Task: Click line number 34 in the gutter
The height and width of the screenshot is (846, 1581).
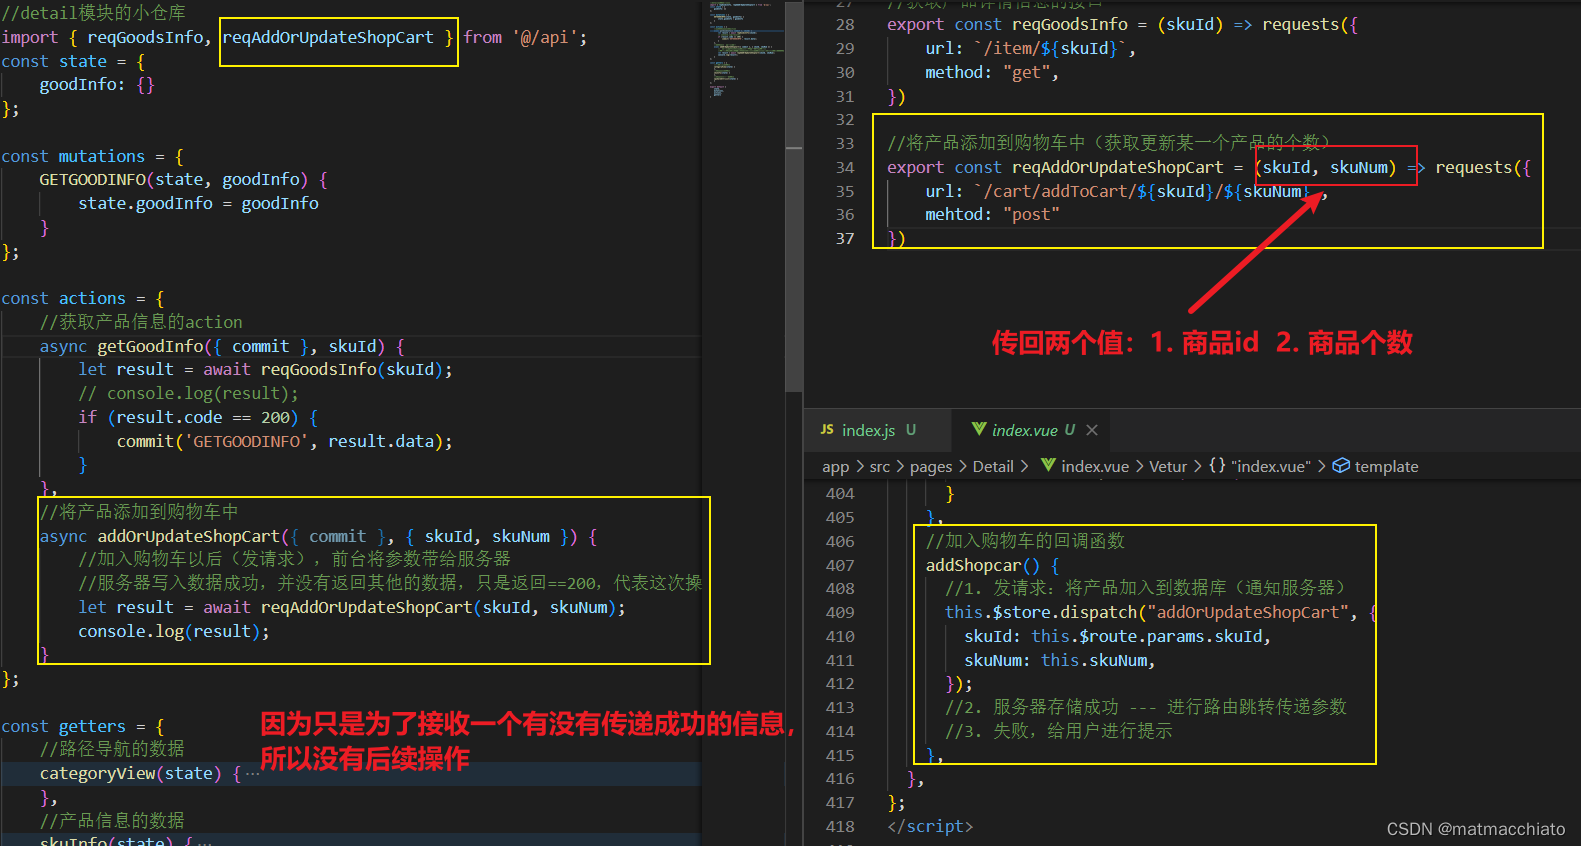Action: (x=845, y=168)
